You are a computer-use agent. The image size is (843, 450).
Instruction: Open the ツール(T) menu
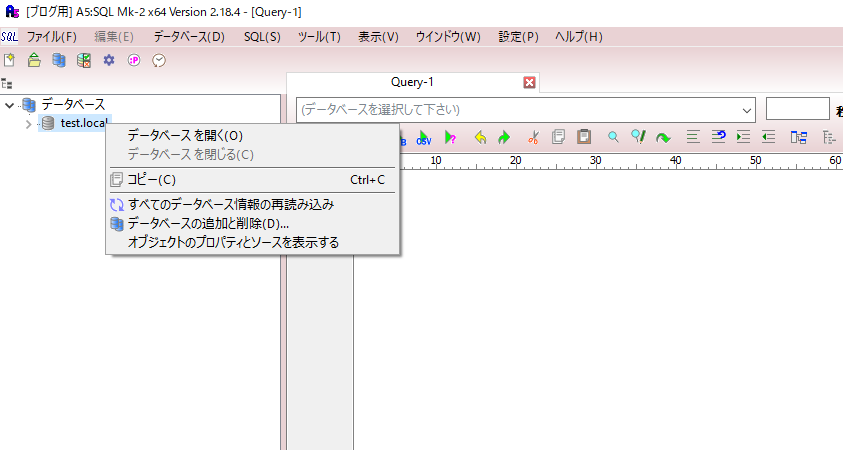[319, 37]
